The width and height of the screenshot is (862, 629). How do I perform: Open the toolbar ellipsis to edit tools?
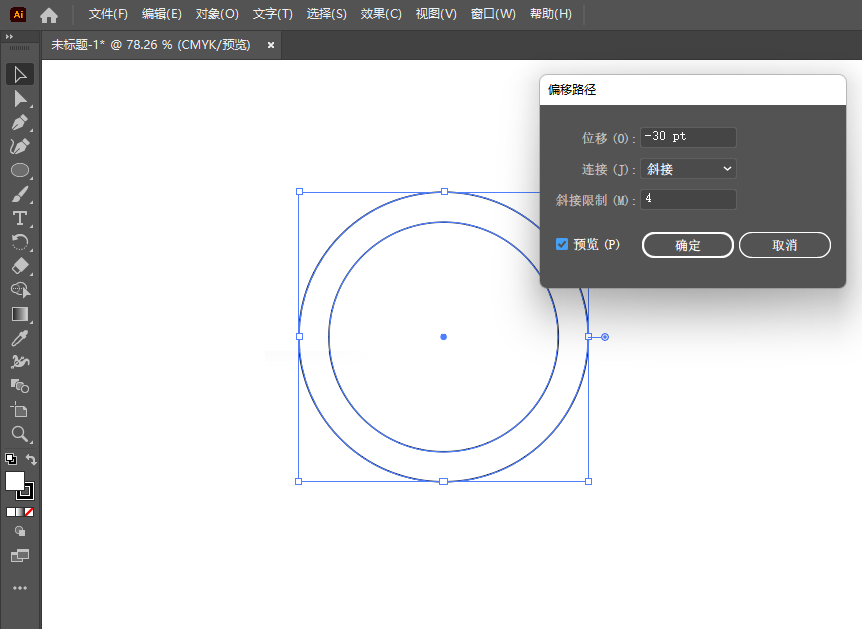[20, 588]
